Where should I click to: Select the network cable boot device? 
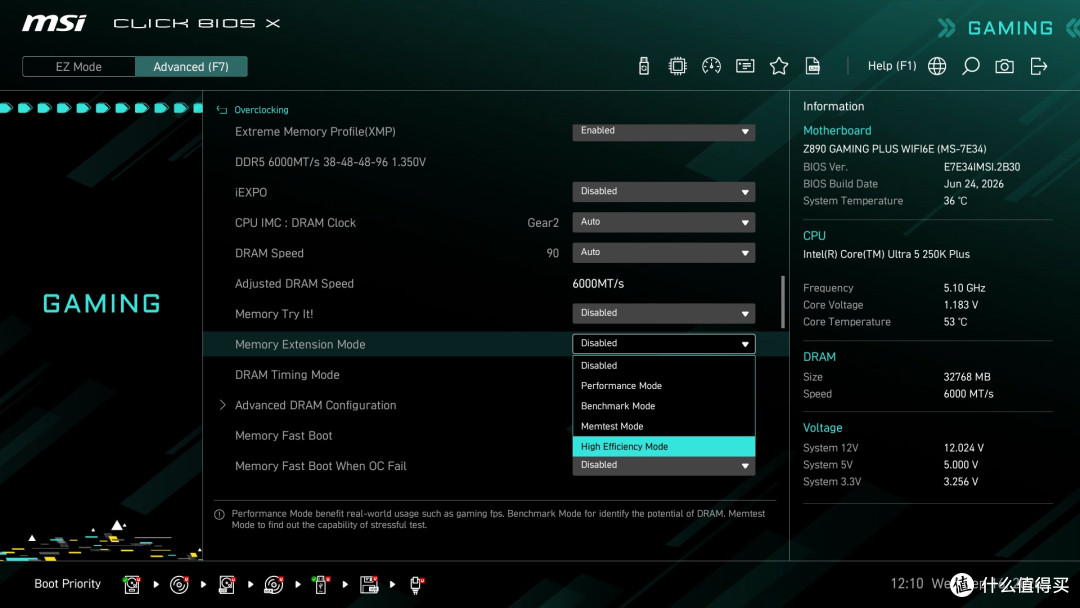pyautogui.click(x=416, y=585)
